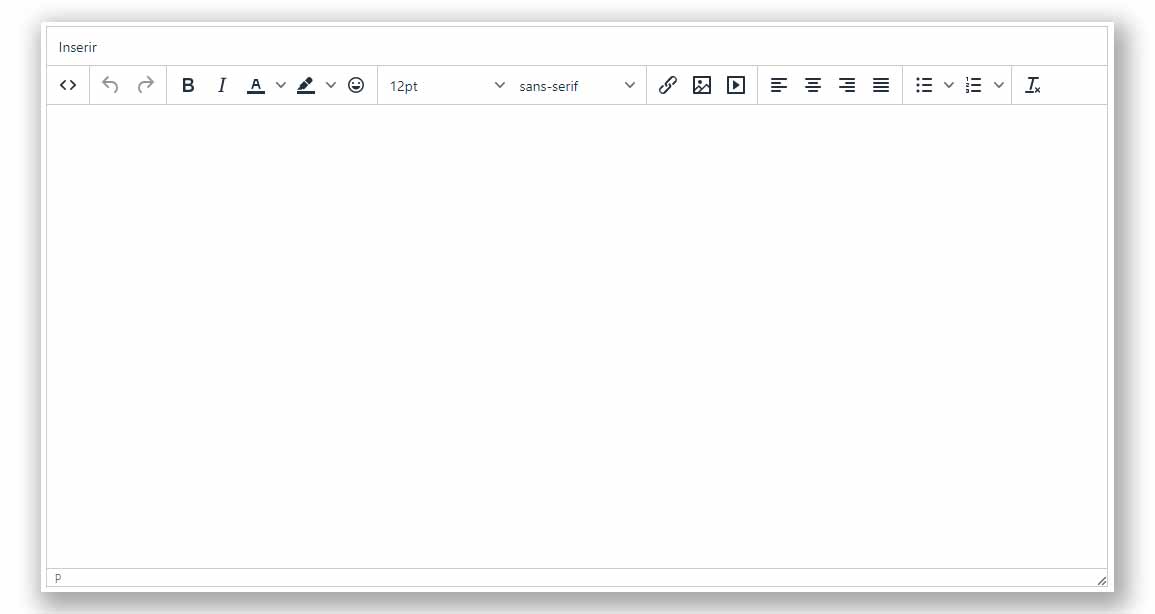The image size is (1155, 614).
Task: Open the sans-serif font family dropdown
Action: (x=577, y=85)
